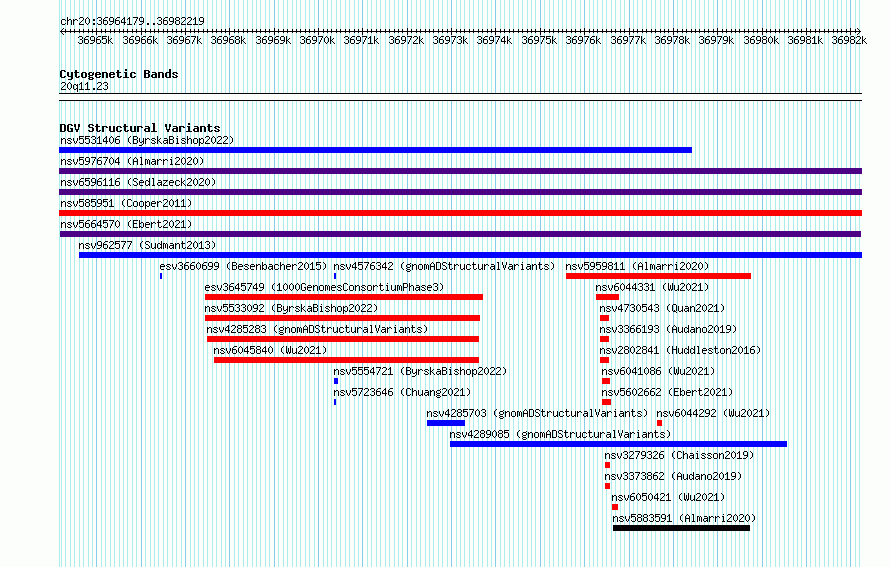Open nsv3366193 (Audano2019) label

[668, 329]
